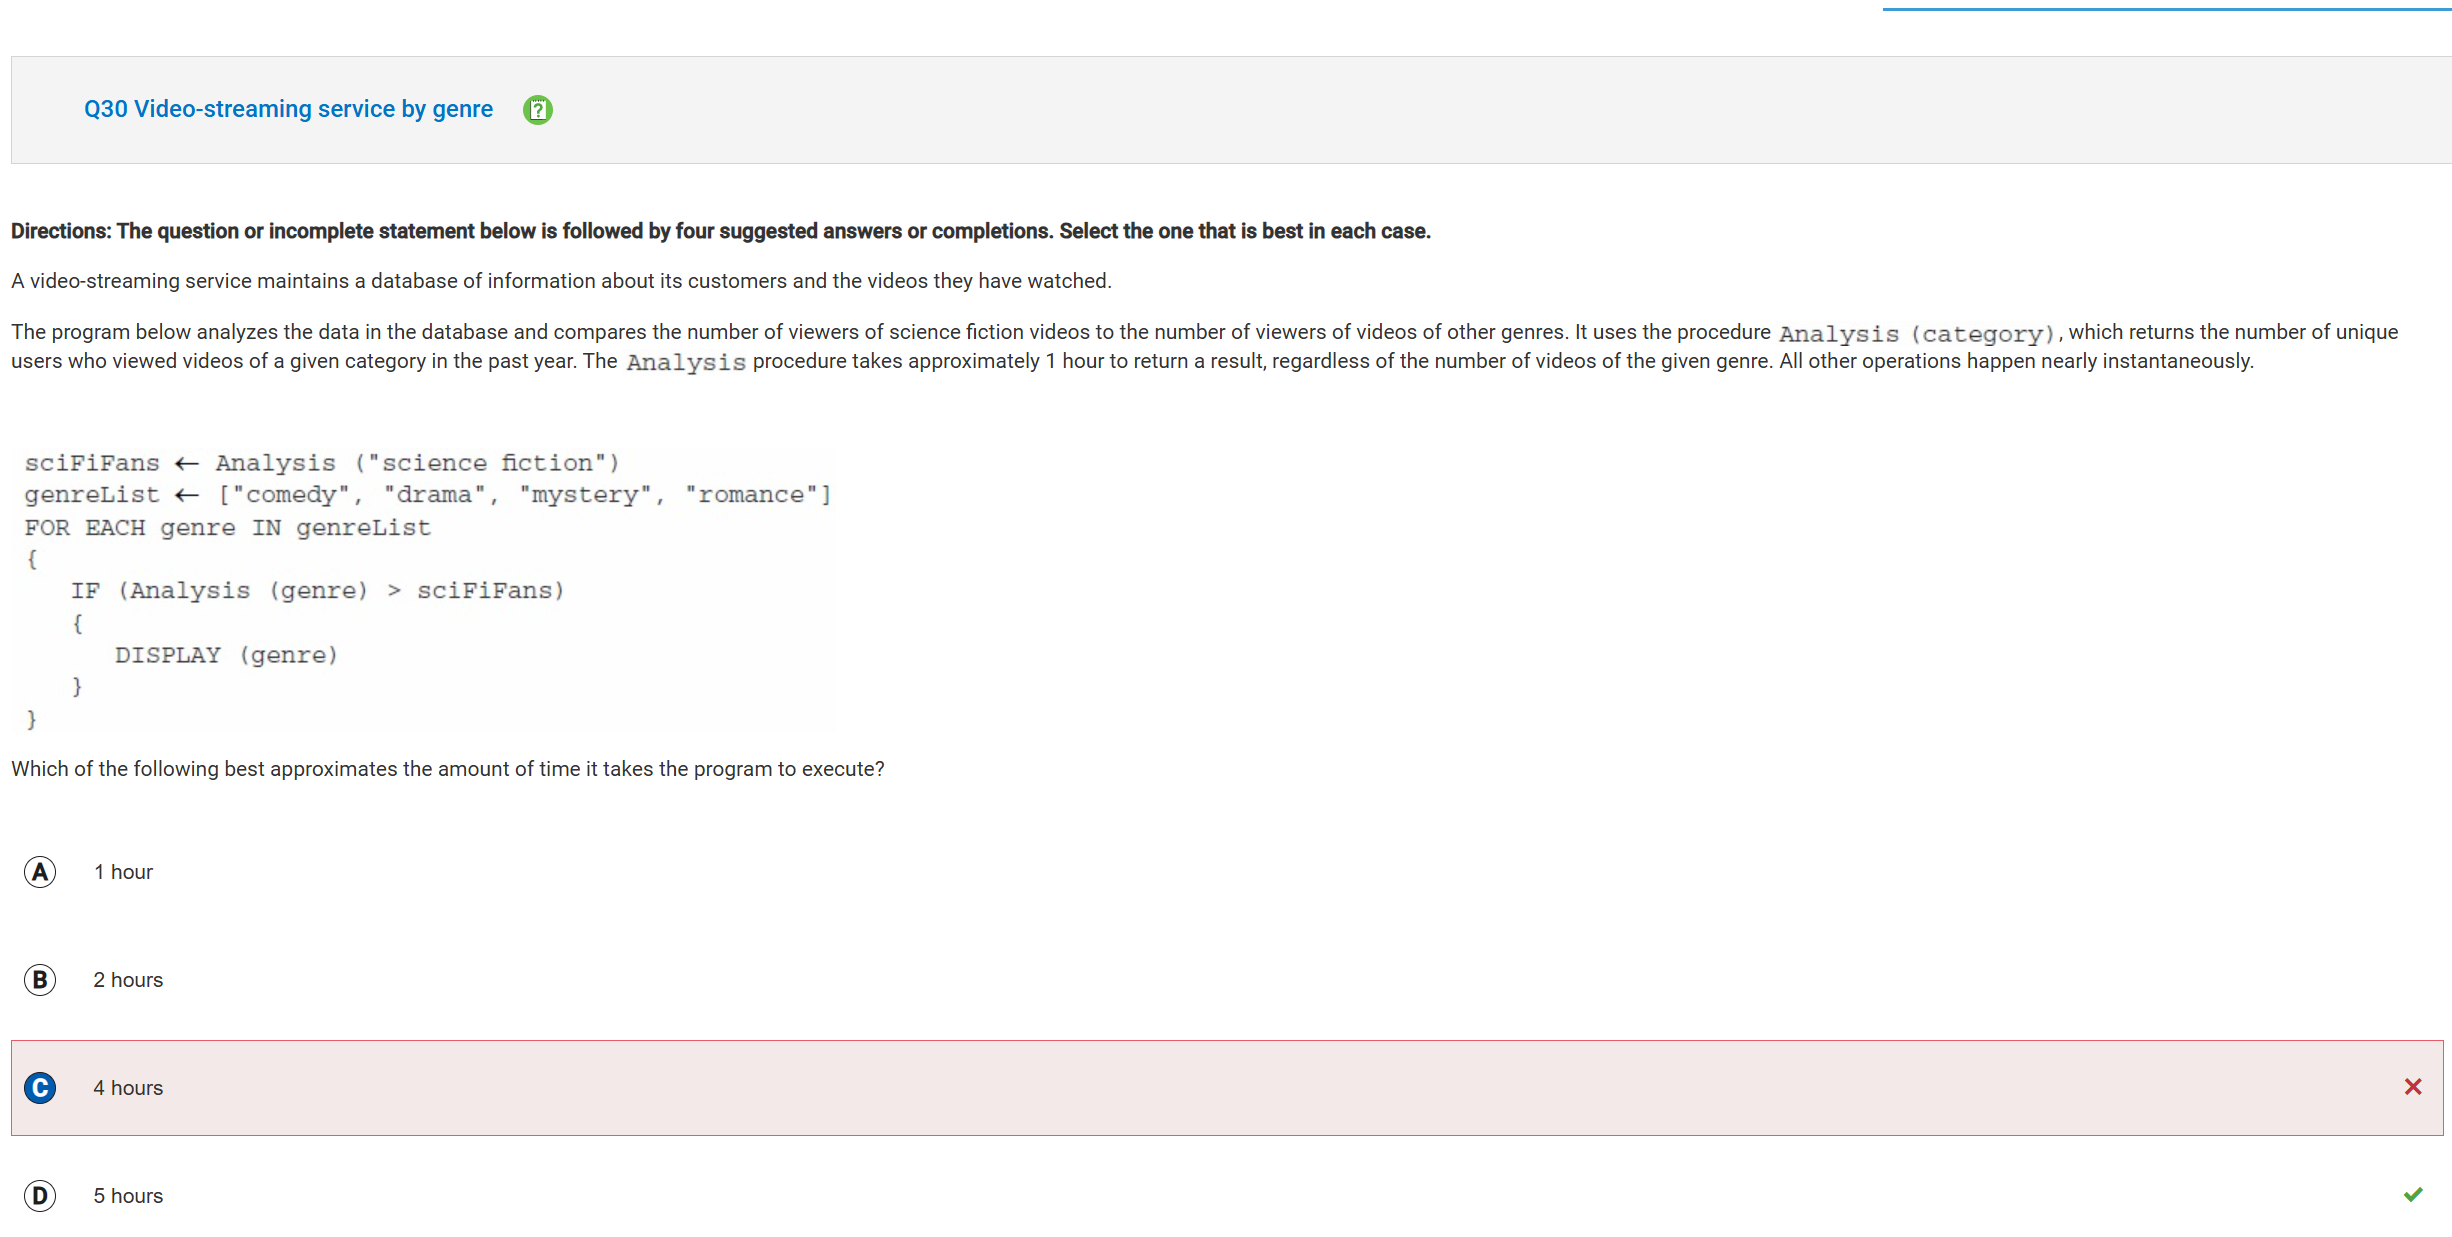Choose the '1 hour' answer text
The height and width of the screenshot is (1237, 2452).
pyautogui.click(x=124, y=872)
